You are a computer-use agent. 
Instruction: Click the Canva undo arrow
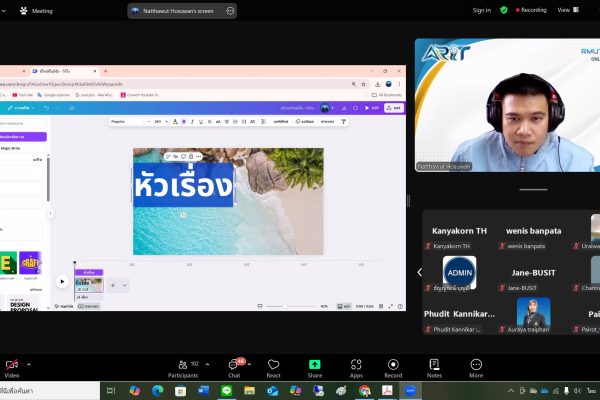click(x=47, y=108)
